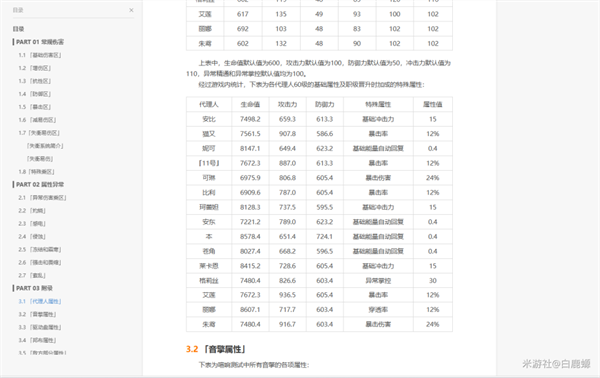The height and width of the screenshot is (378, 600).
Task: Select the 安比 name cell
Action: pos(209,119)
